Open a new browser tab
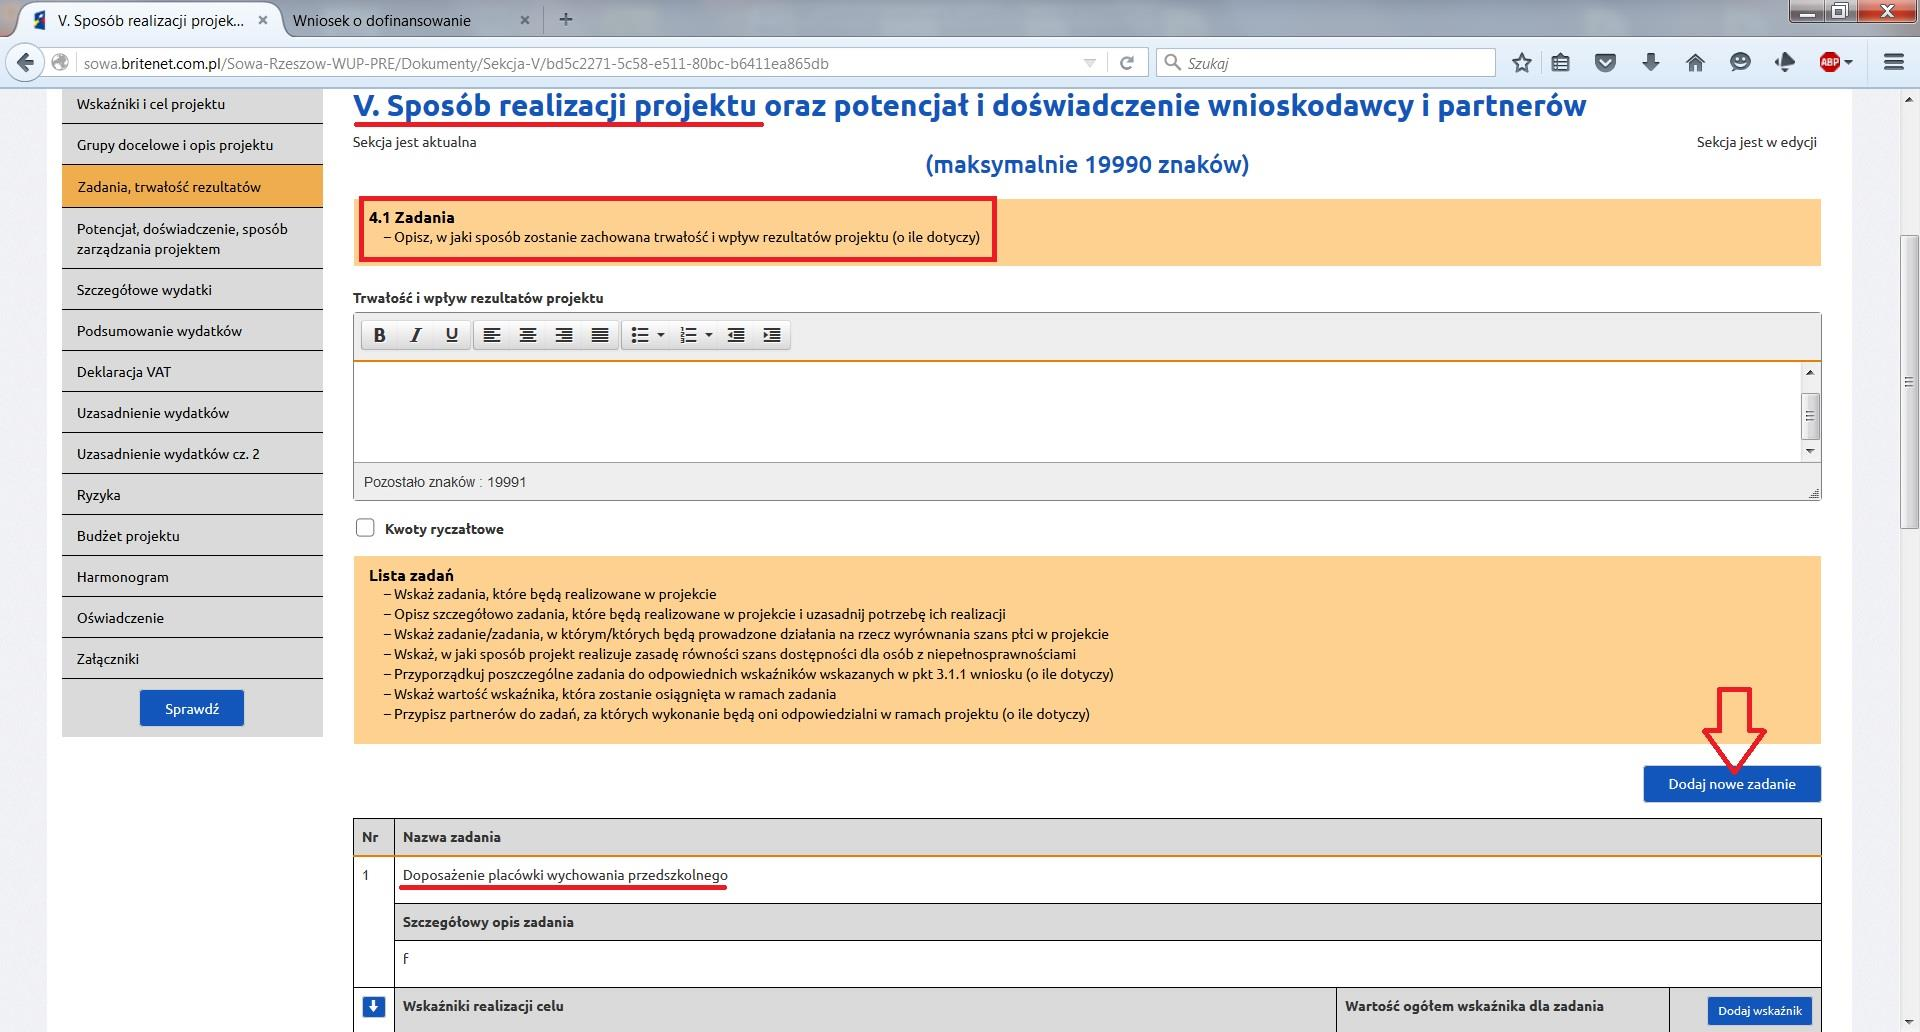Image resolution: width=1920 pixels, height=1032 pixels. coord(566,19)
